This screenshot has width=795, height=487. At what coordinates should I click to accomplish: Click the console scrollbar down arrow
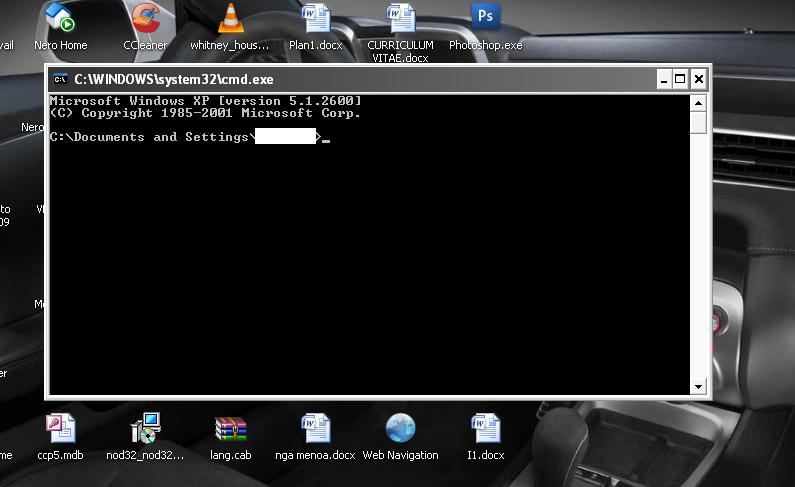pos(698,386)
